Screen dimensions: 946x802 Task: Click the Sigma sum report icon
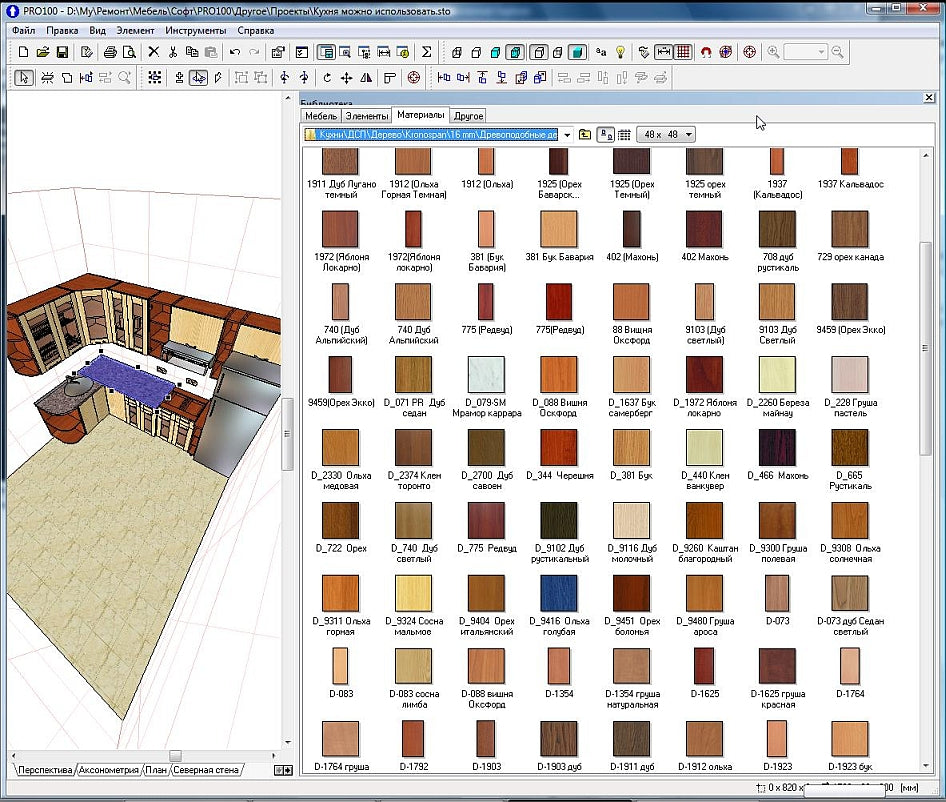pyautogui.click(x=426, y=53)
